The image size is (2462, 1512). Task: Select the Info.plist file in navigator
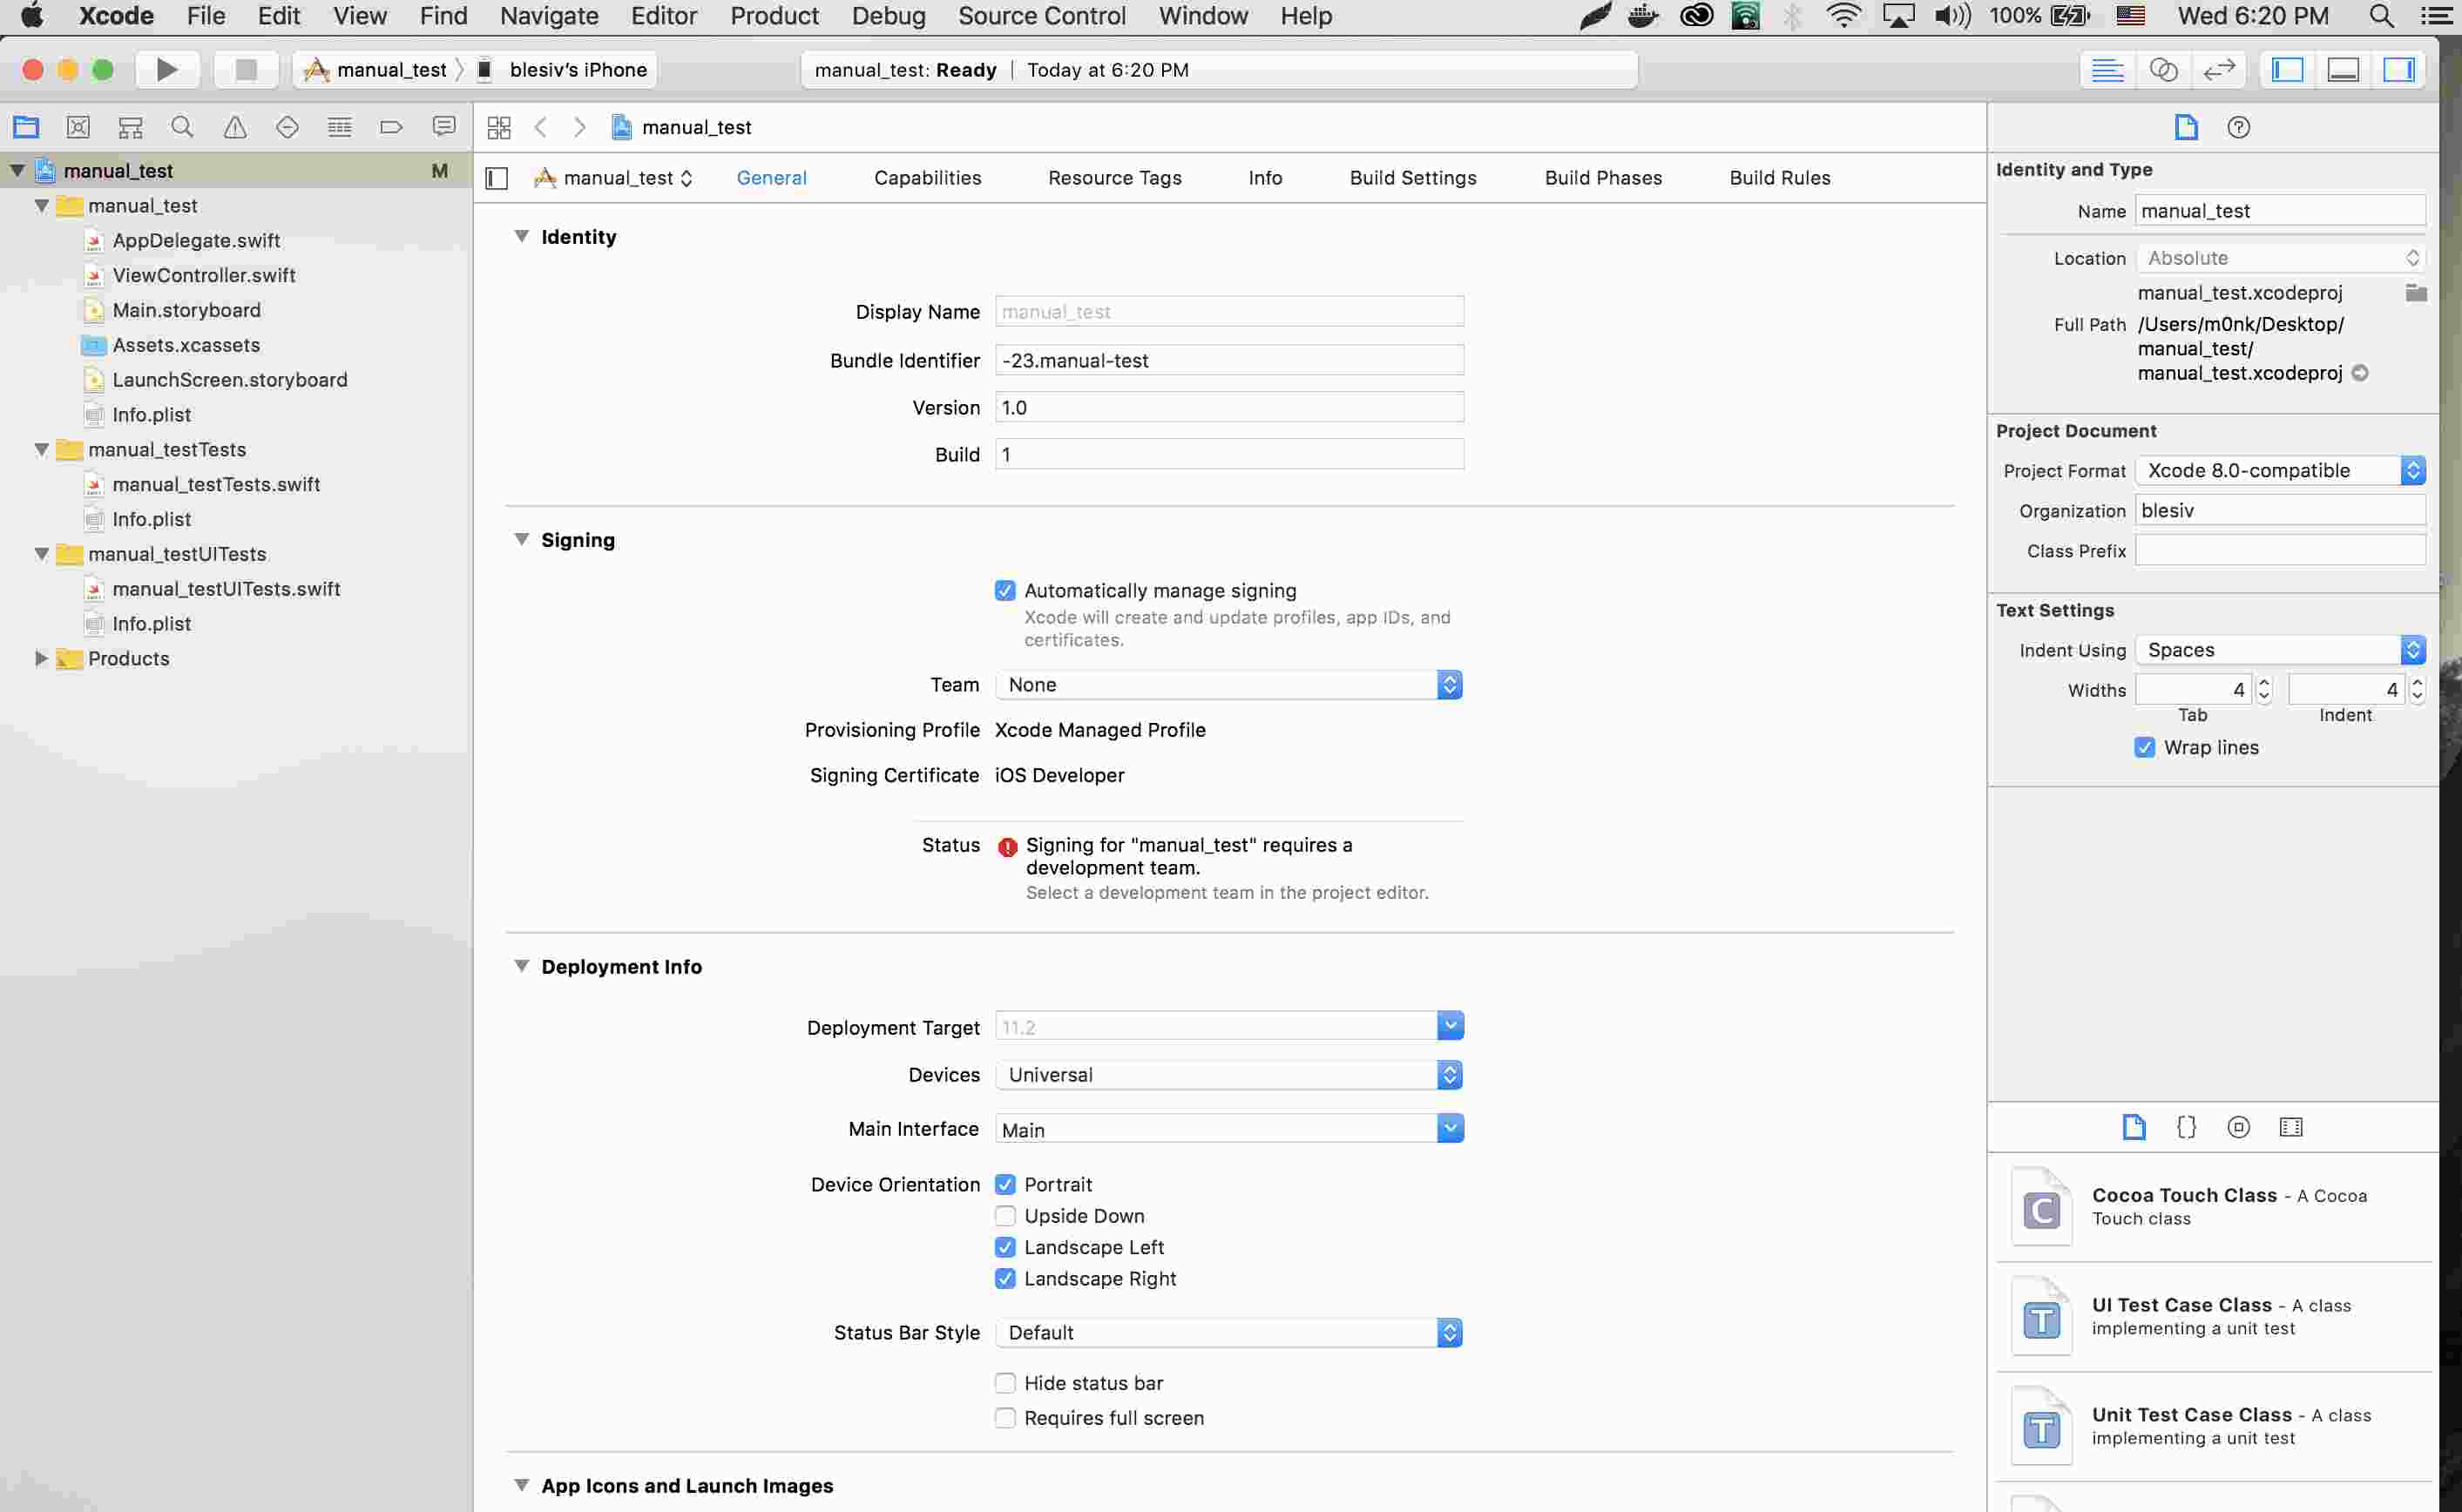click(x=152, y=415)
